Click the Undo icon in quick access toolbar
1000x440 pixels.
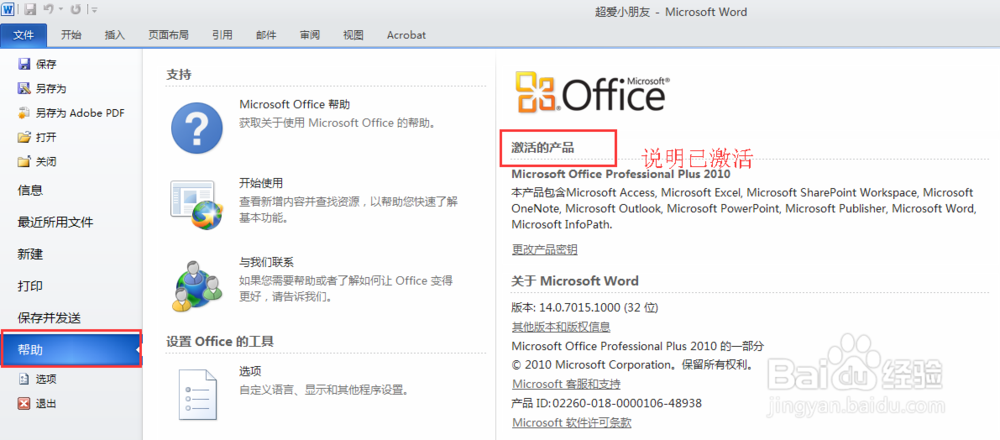click(x=48, y=10)
